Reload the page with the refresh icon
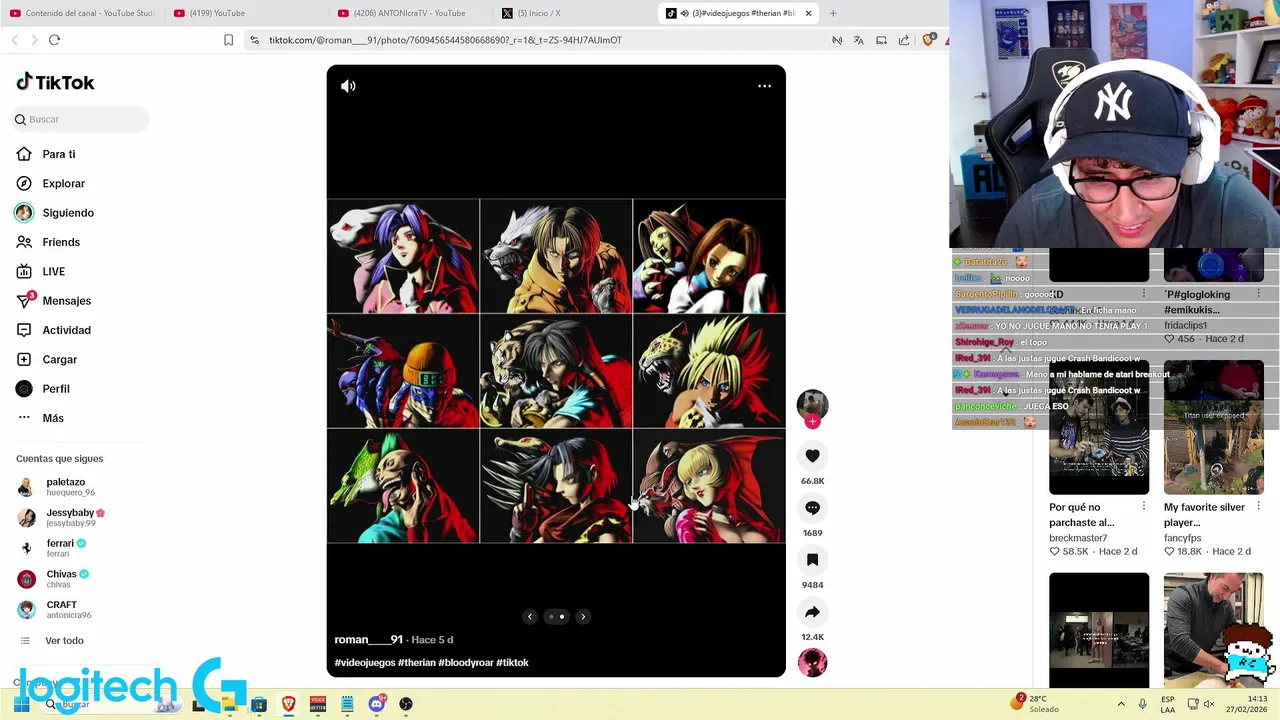Viewport: 1280px width, 720px height. click(54, 40)
